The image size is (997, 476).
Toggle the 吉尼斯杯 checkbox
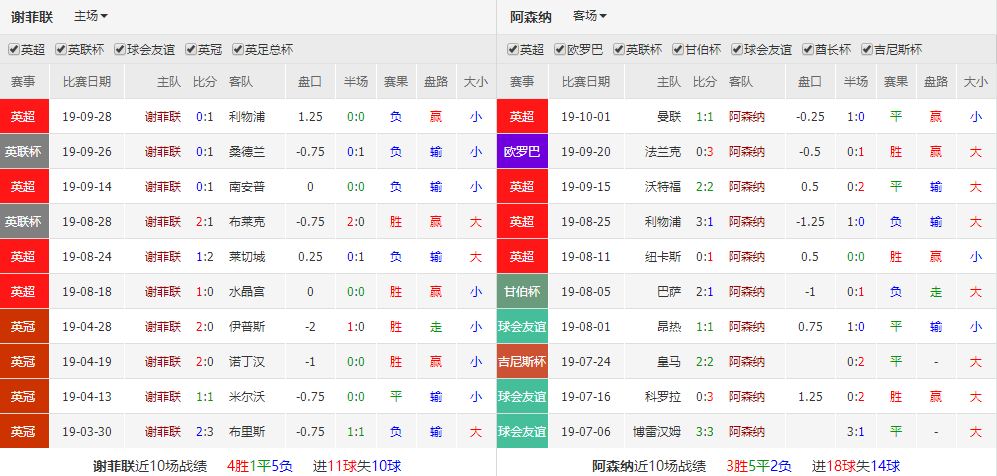pyautogui.click(x=867, y=50)
